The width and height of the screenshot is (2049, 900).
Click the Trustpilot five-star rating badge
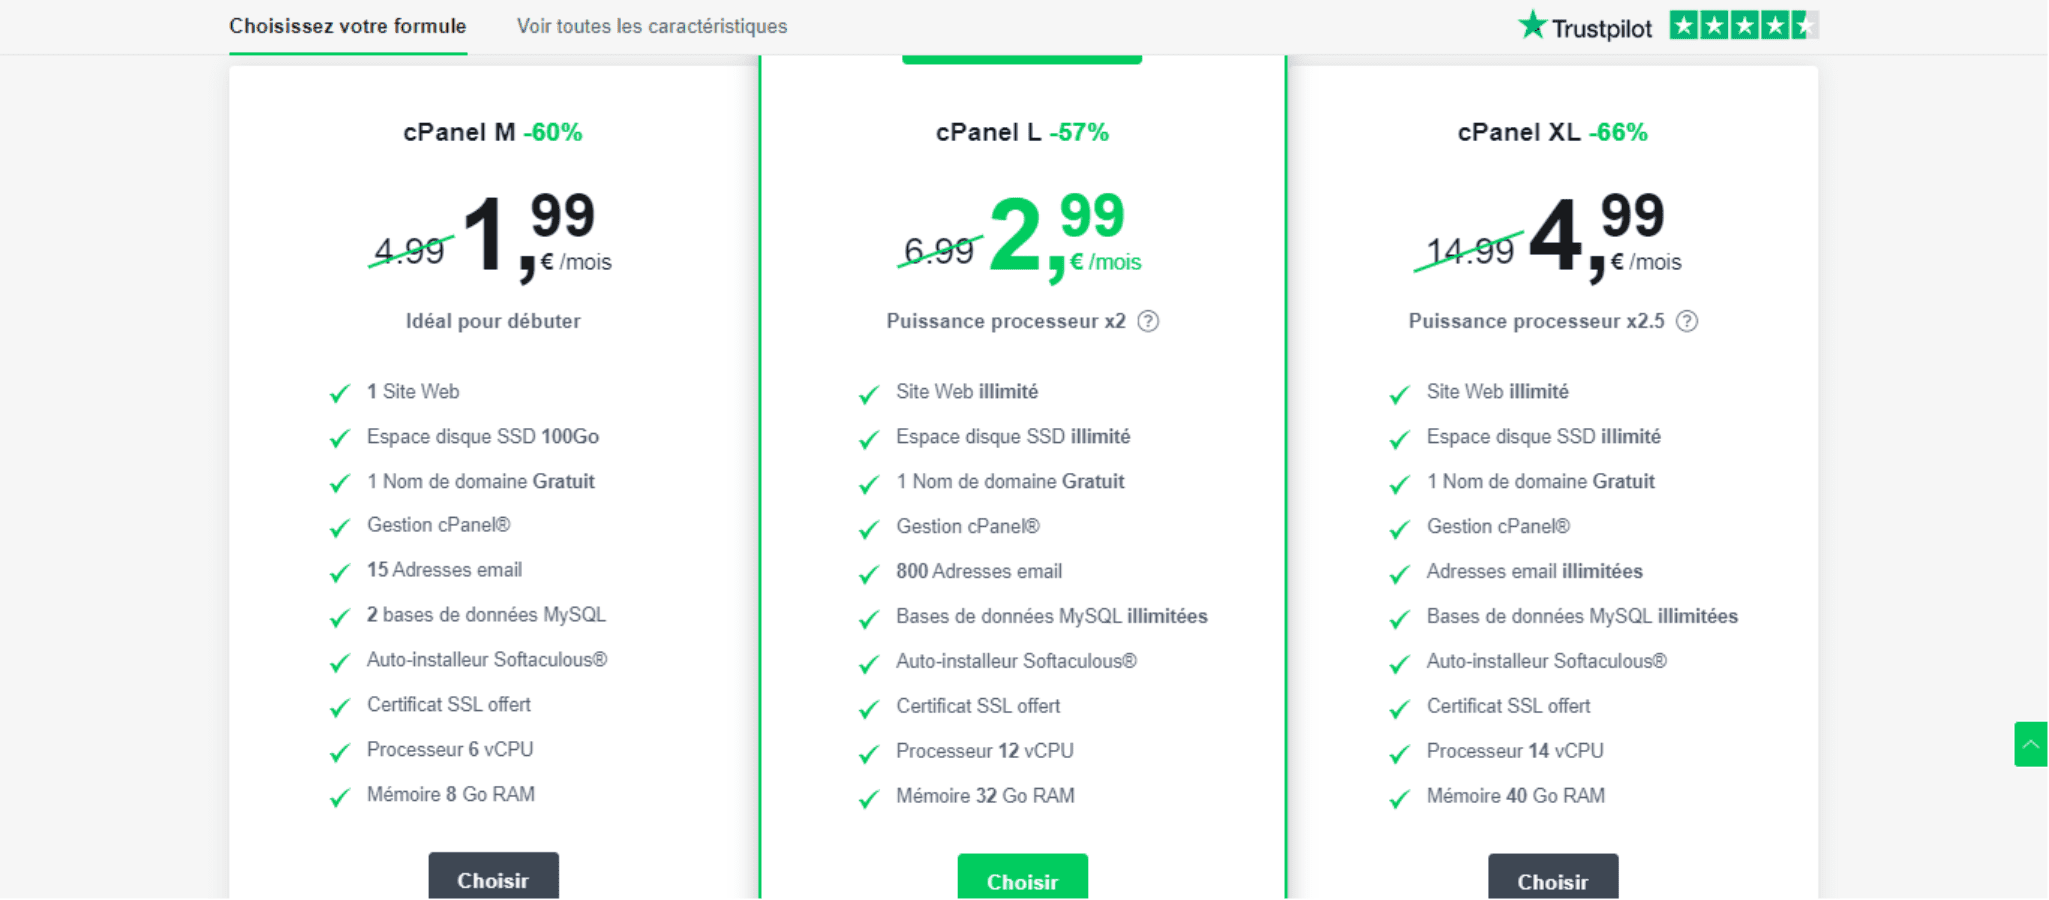point(1744,25)
